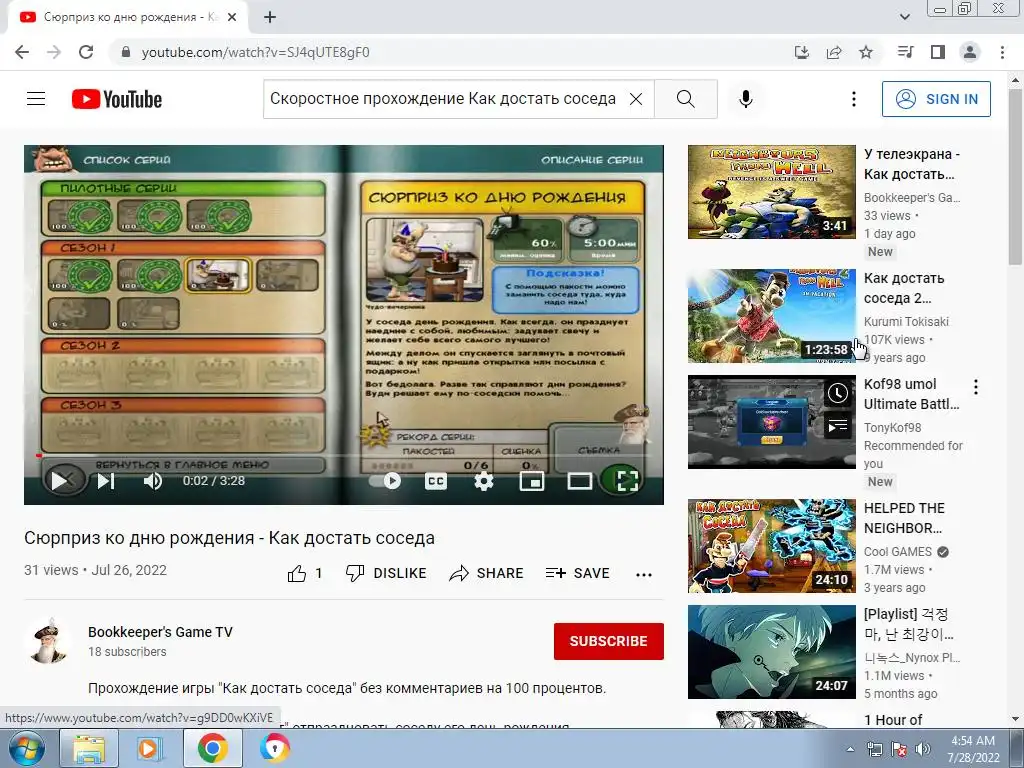
Task: Open the [Playlist] 24:07 video thumbnail
Action: pos(771,652)
